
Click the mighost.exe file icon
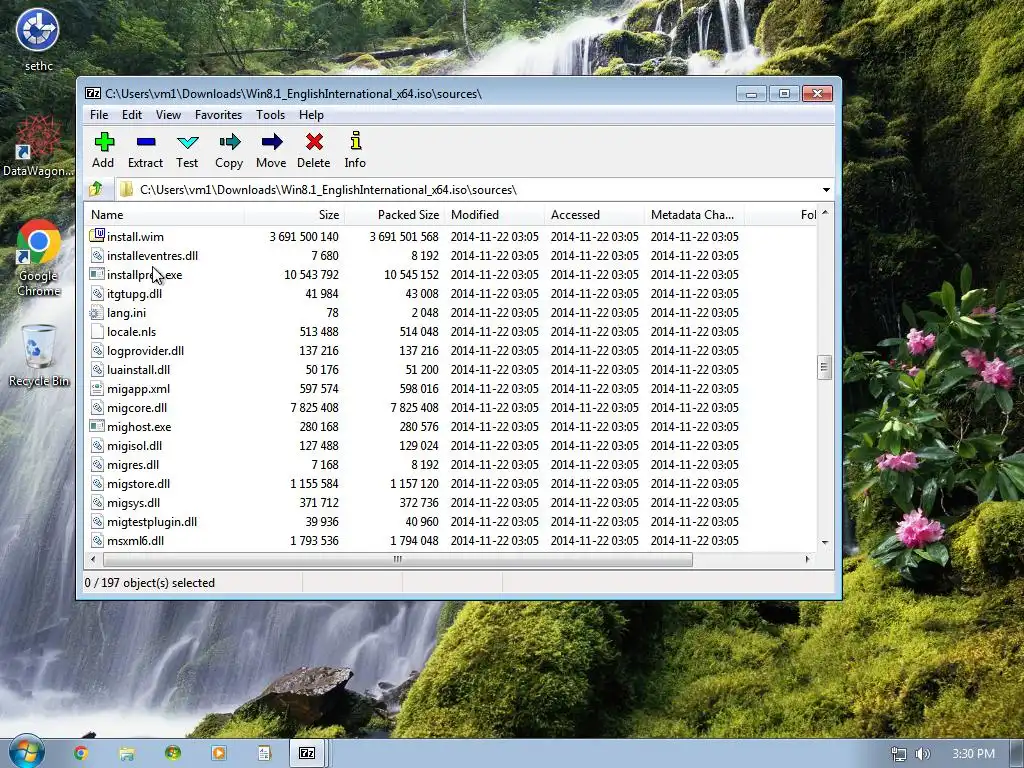(97, 426)
